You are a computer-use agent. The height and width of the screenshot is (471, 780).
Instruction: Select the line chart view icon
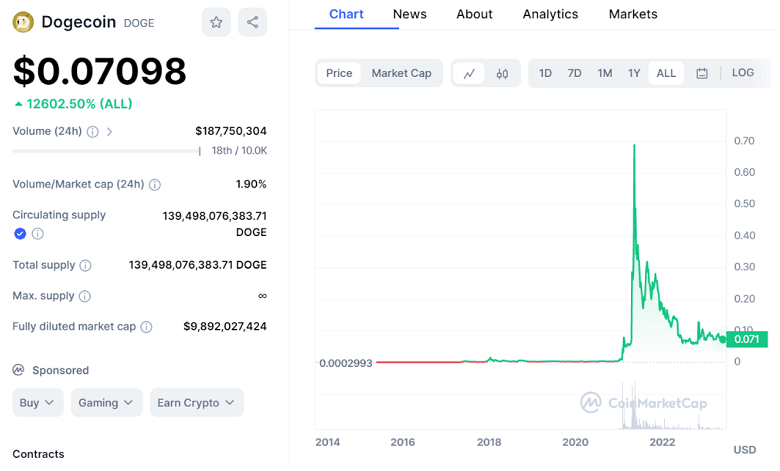click(x=469, y=73)
